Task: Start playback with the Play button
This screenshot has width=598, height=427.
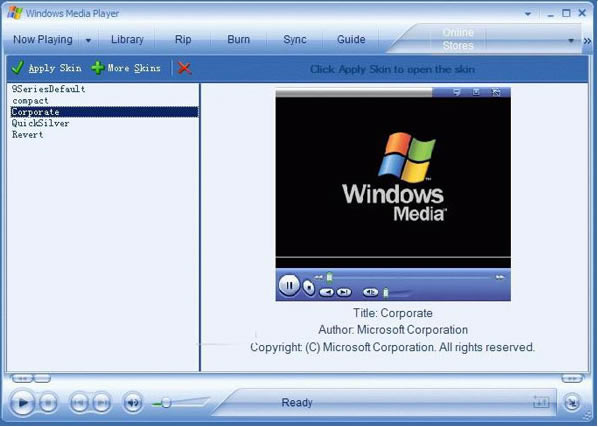Action: (23, 403)
